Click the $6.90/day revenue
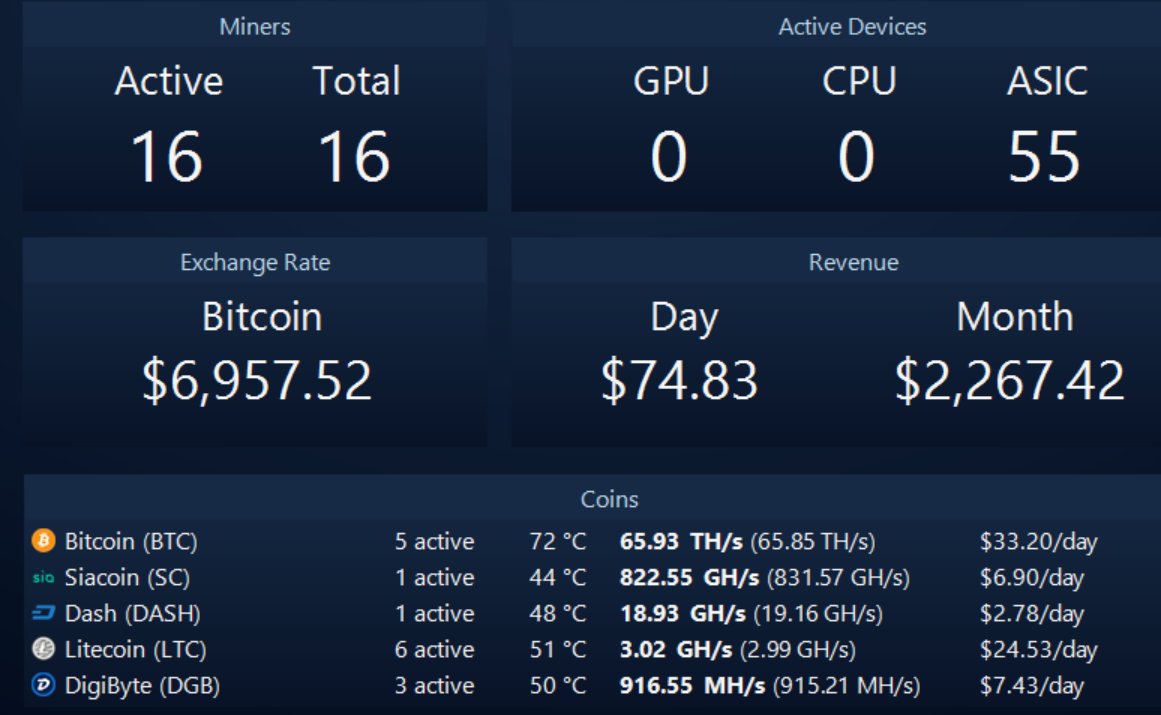The height and width of the screenshot is (715, 1161). [x=1032, y=578]
